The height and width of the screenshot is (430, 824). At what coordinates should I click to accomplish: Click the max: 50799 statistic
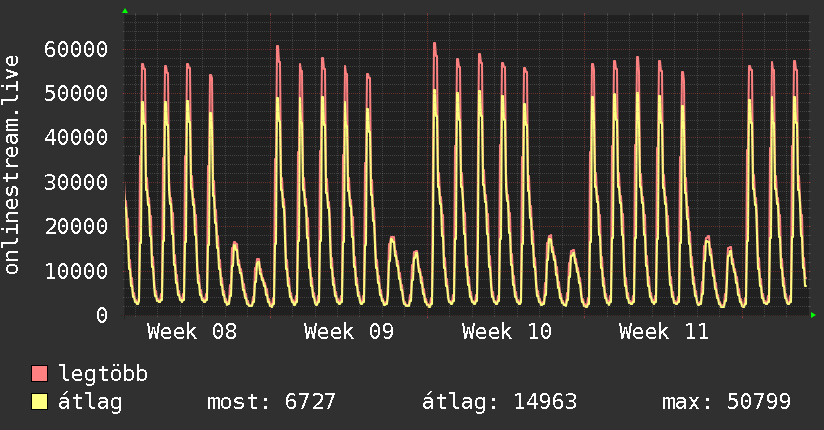pos(726,402)
